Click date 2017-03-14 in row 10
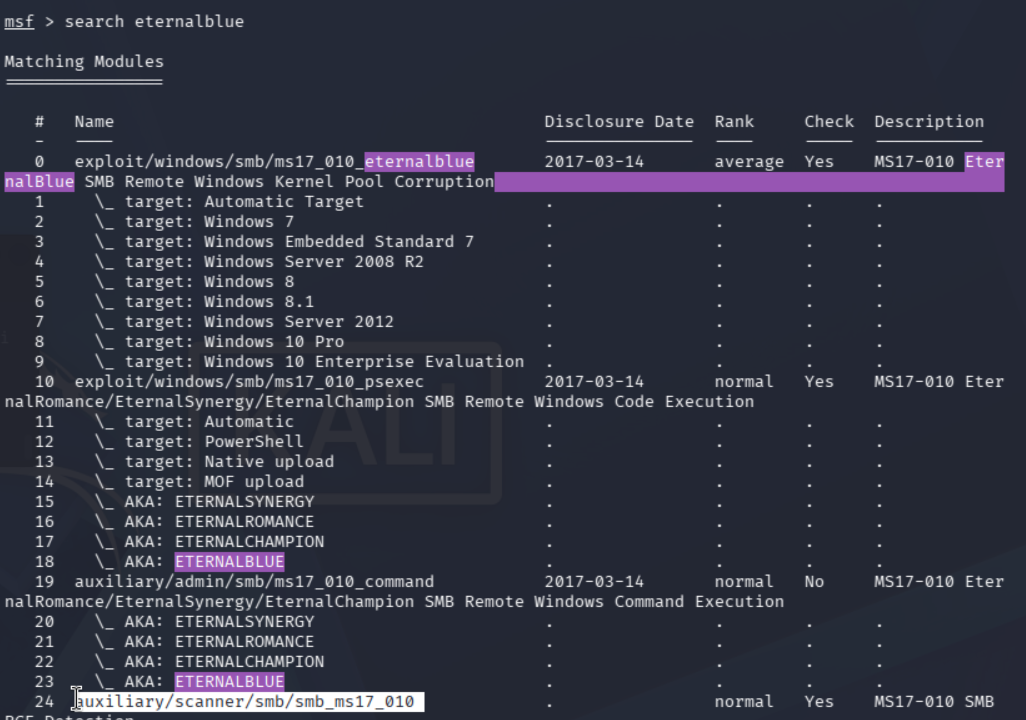This screenshot has width=1026, height=720. 594,382
